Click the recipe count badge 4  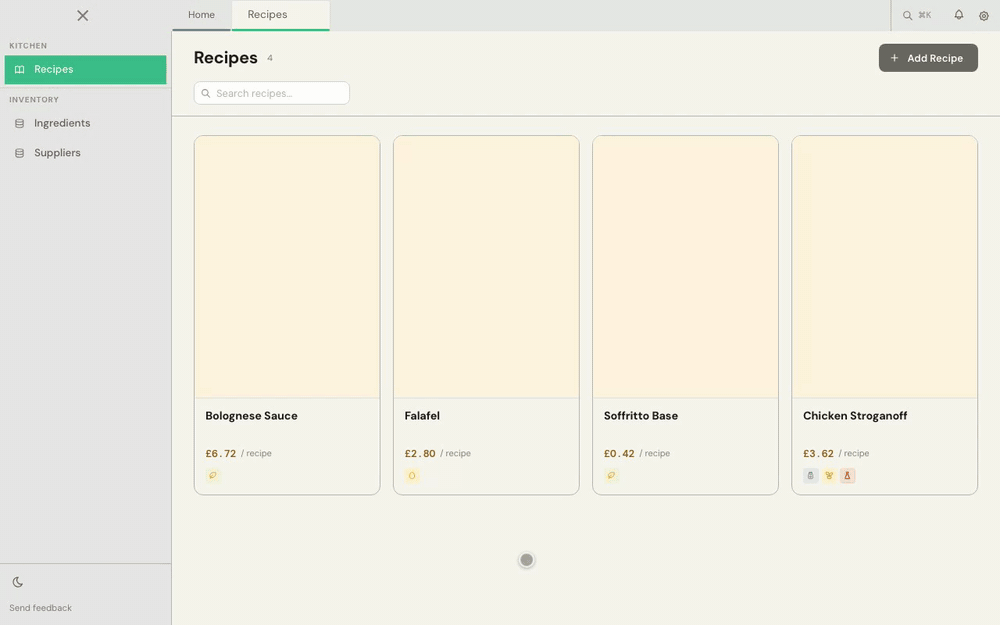(x=270, y=58)
